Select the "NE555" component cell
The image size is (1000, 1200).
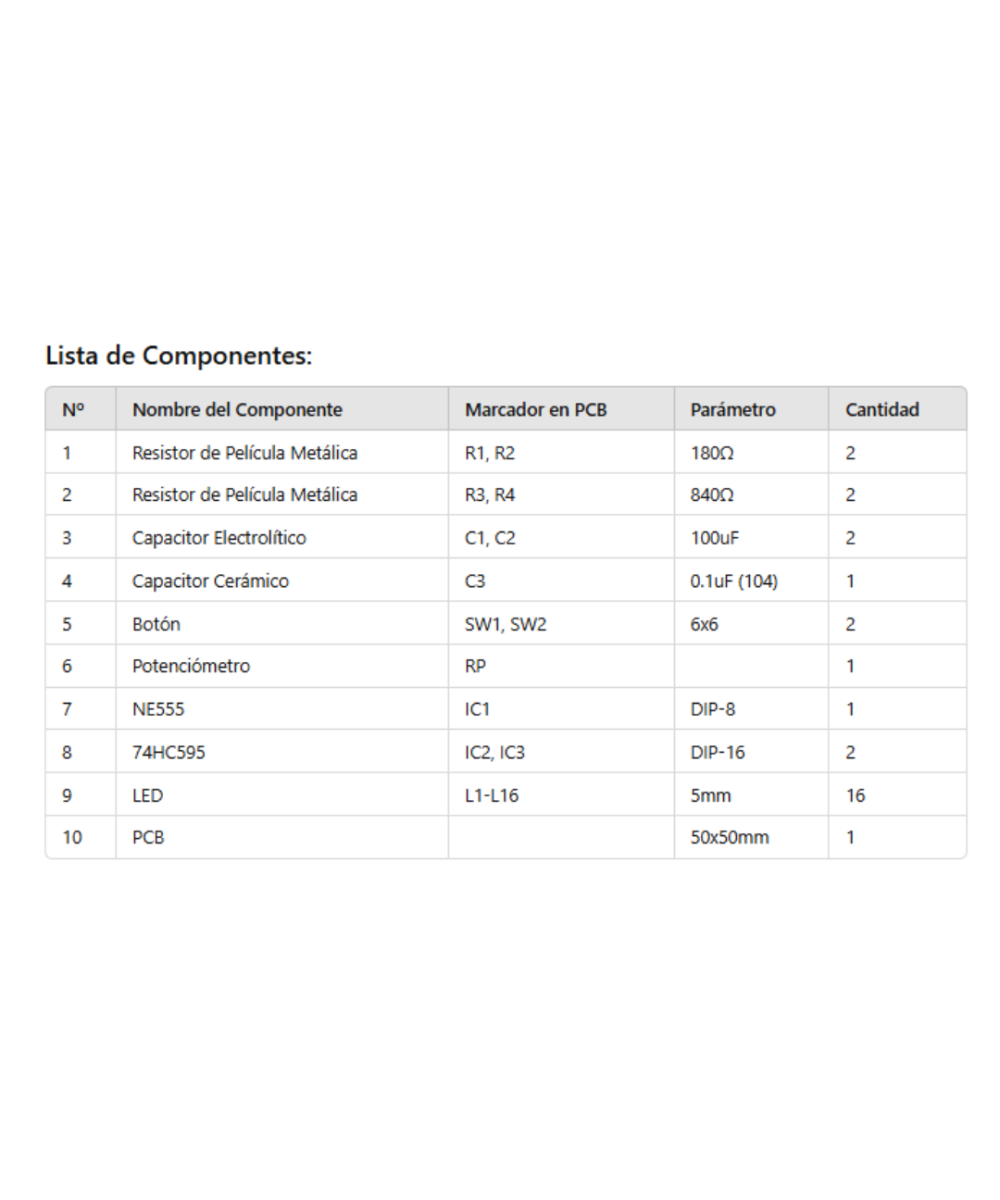pos(158,710)
